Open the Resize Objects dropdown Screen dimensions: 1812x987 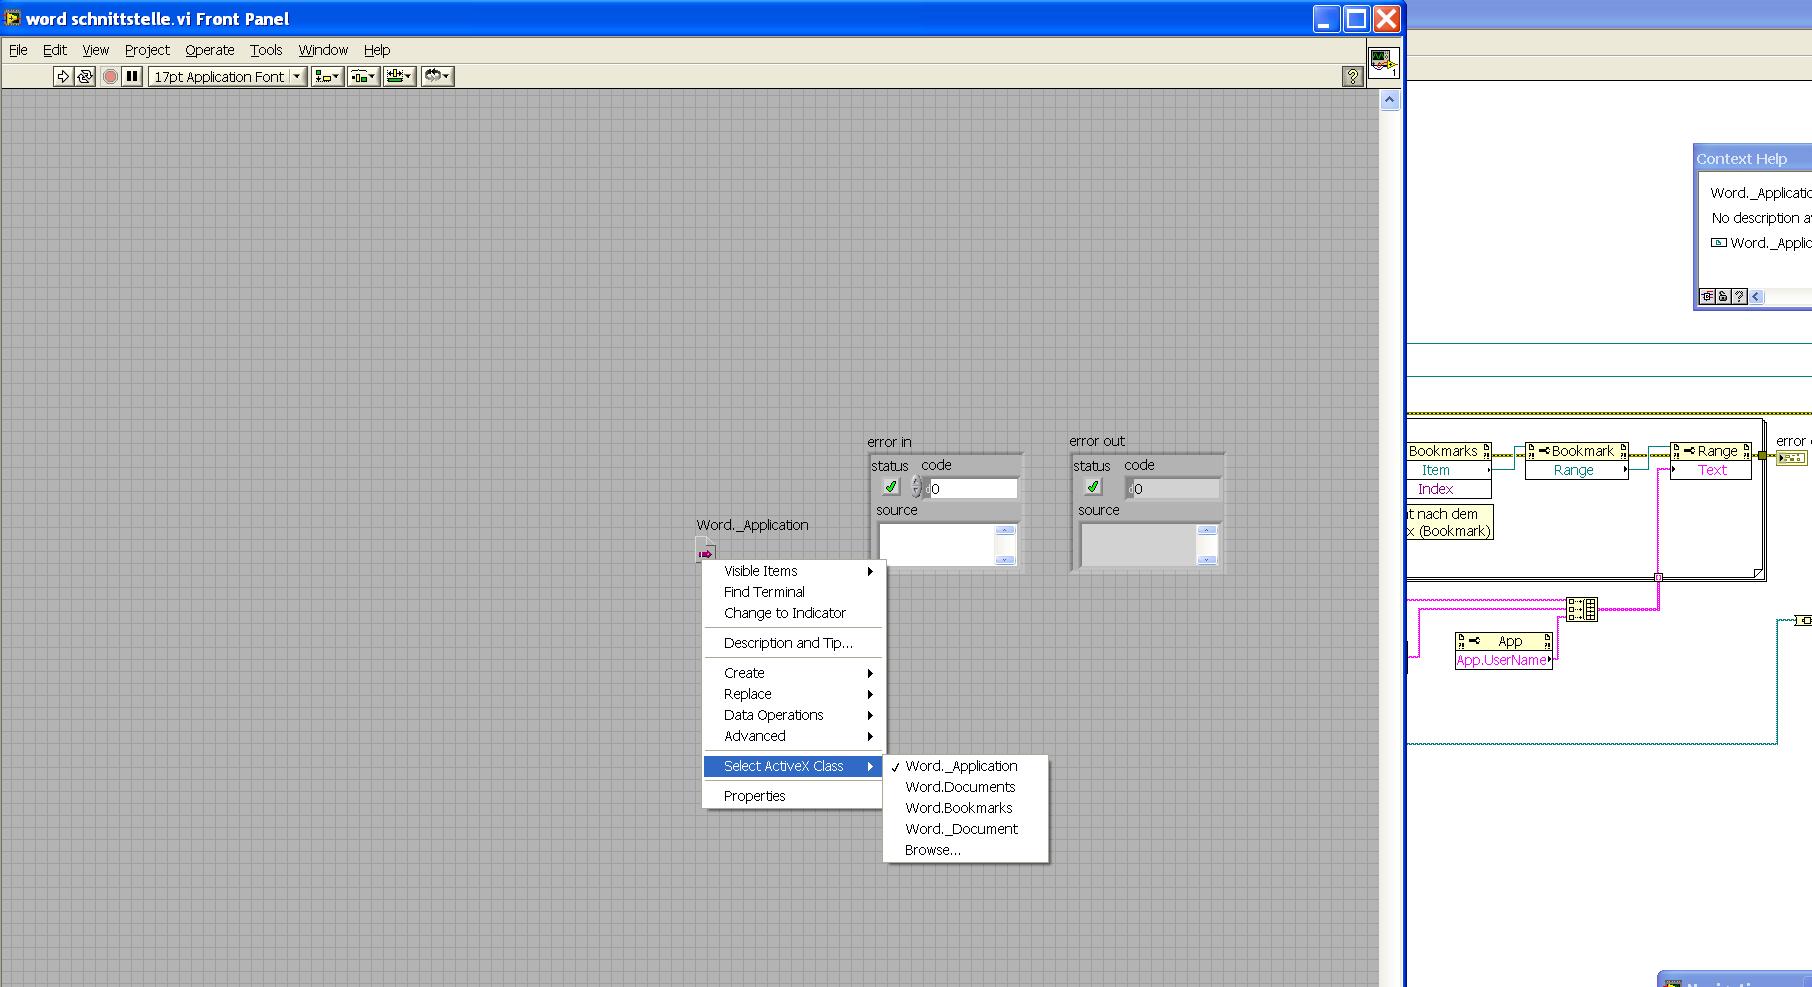click(x=399, y=76)
